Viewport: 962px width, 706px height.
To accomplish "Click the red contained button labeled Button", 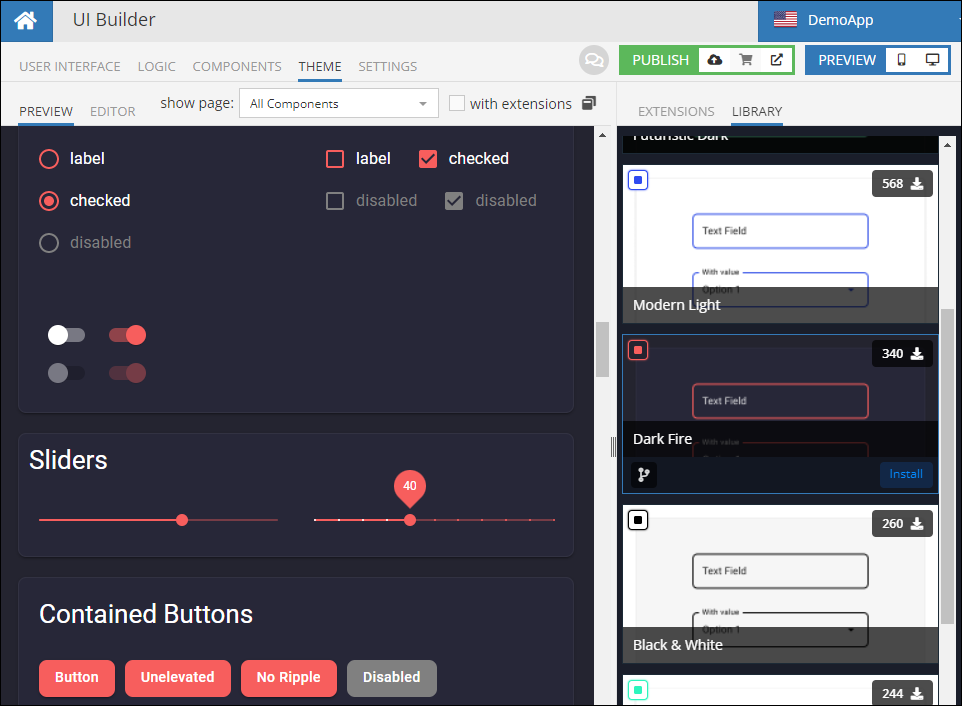I will (77, 677).
